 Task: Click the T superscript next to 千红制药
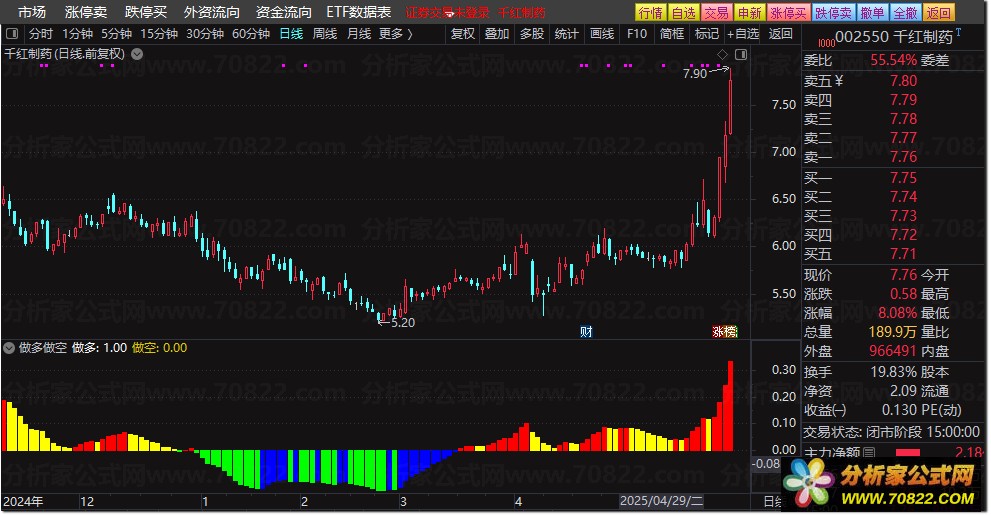(958, 32)
